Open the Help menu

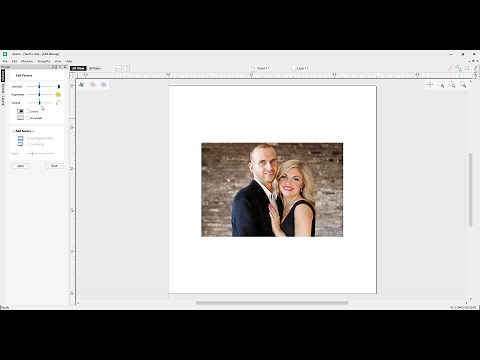pyautogui.click(x=68, y=61)
